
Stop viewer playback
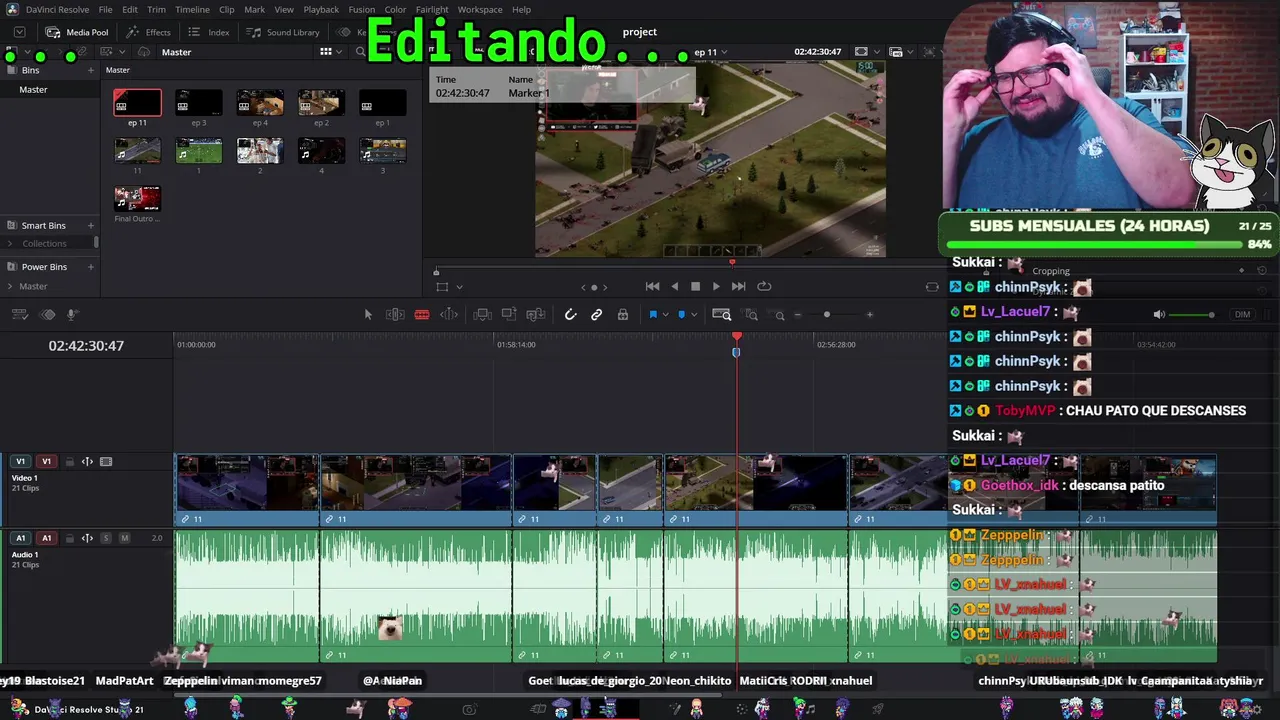point(695,286)
